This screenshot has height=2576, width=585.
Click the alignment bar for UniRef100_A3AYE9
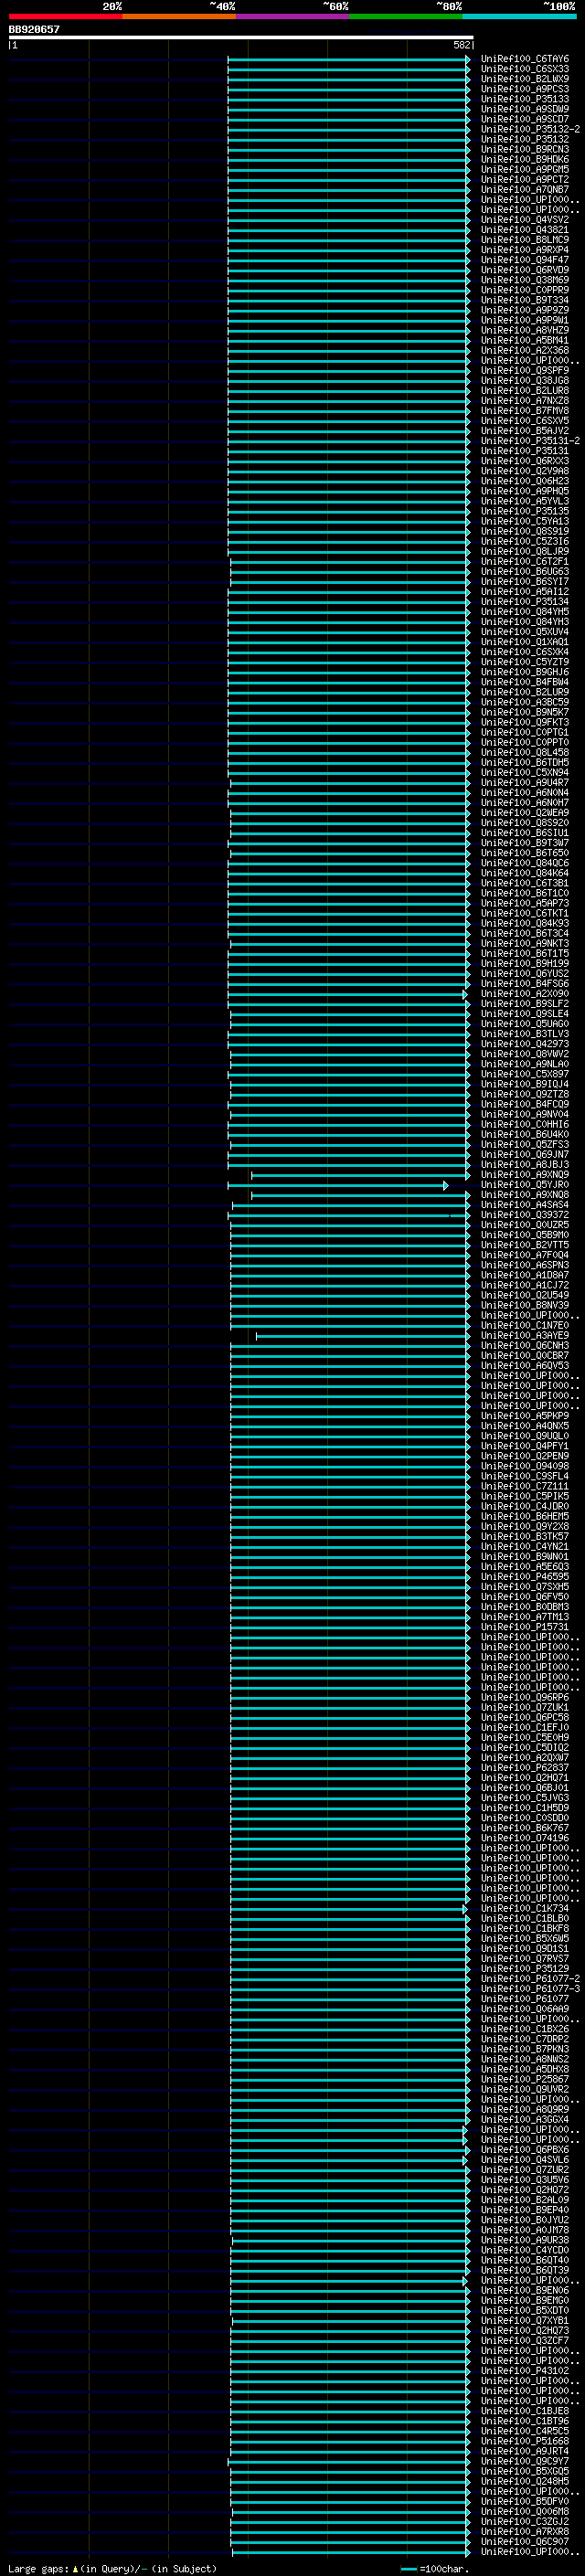363,1335
